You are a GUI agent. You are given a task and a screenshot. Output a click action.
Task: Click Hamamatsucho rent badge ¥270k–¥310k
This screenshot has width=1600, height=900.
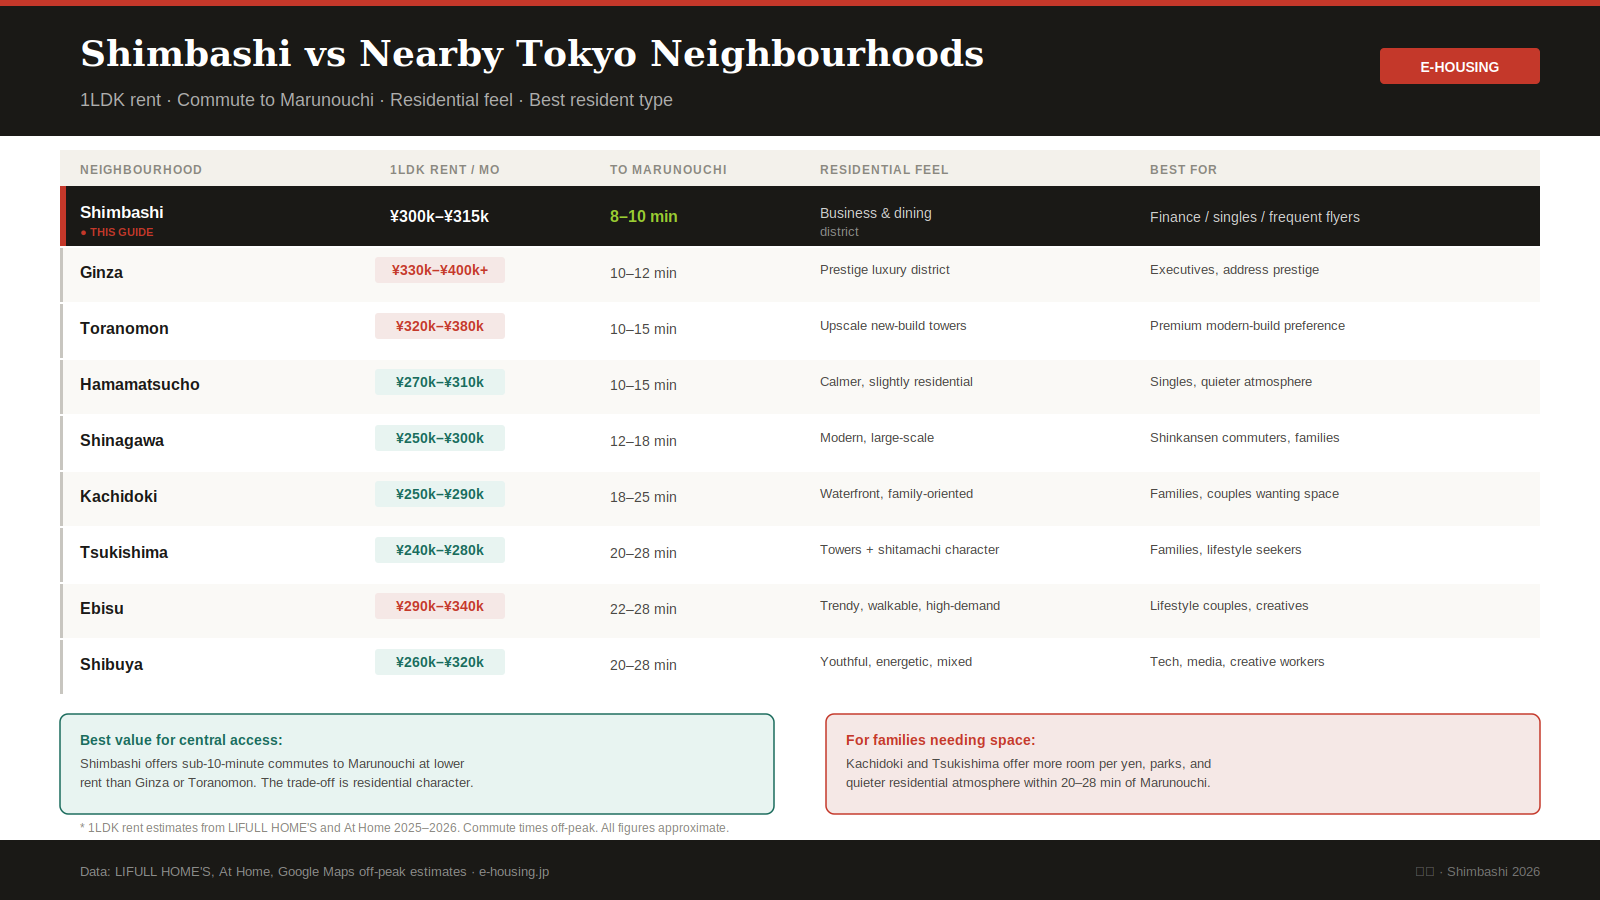pyautogui.click(x=440, y=382)
